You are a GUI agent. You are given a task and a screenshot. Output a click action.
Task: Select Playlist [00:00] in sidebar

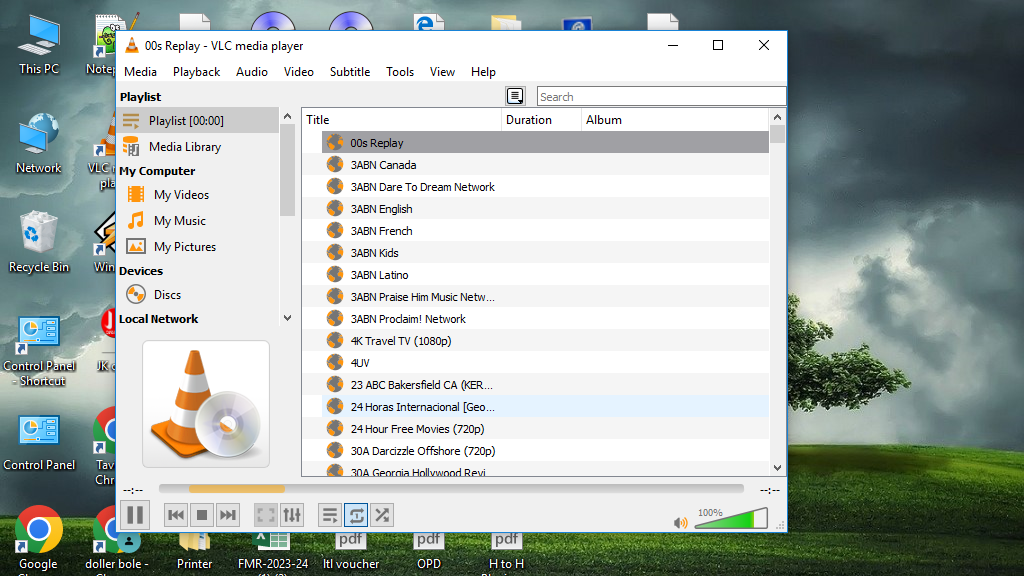pyautogui.click(x=199, y=121)
